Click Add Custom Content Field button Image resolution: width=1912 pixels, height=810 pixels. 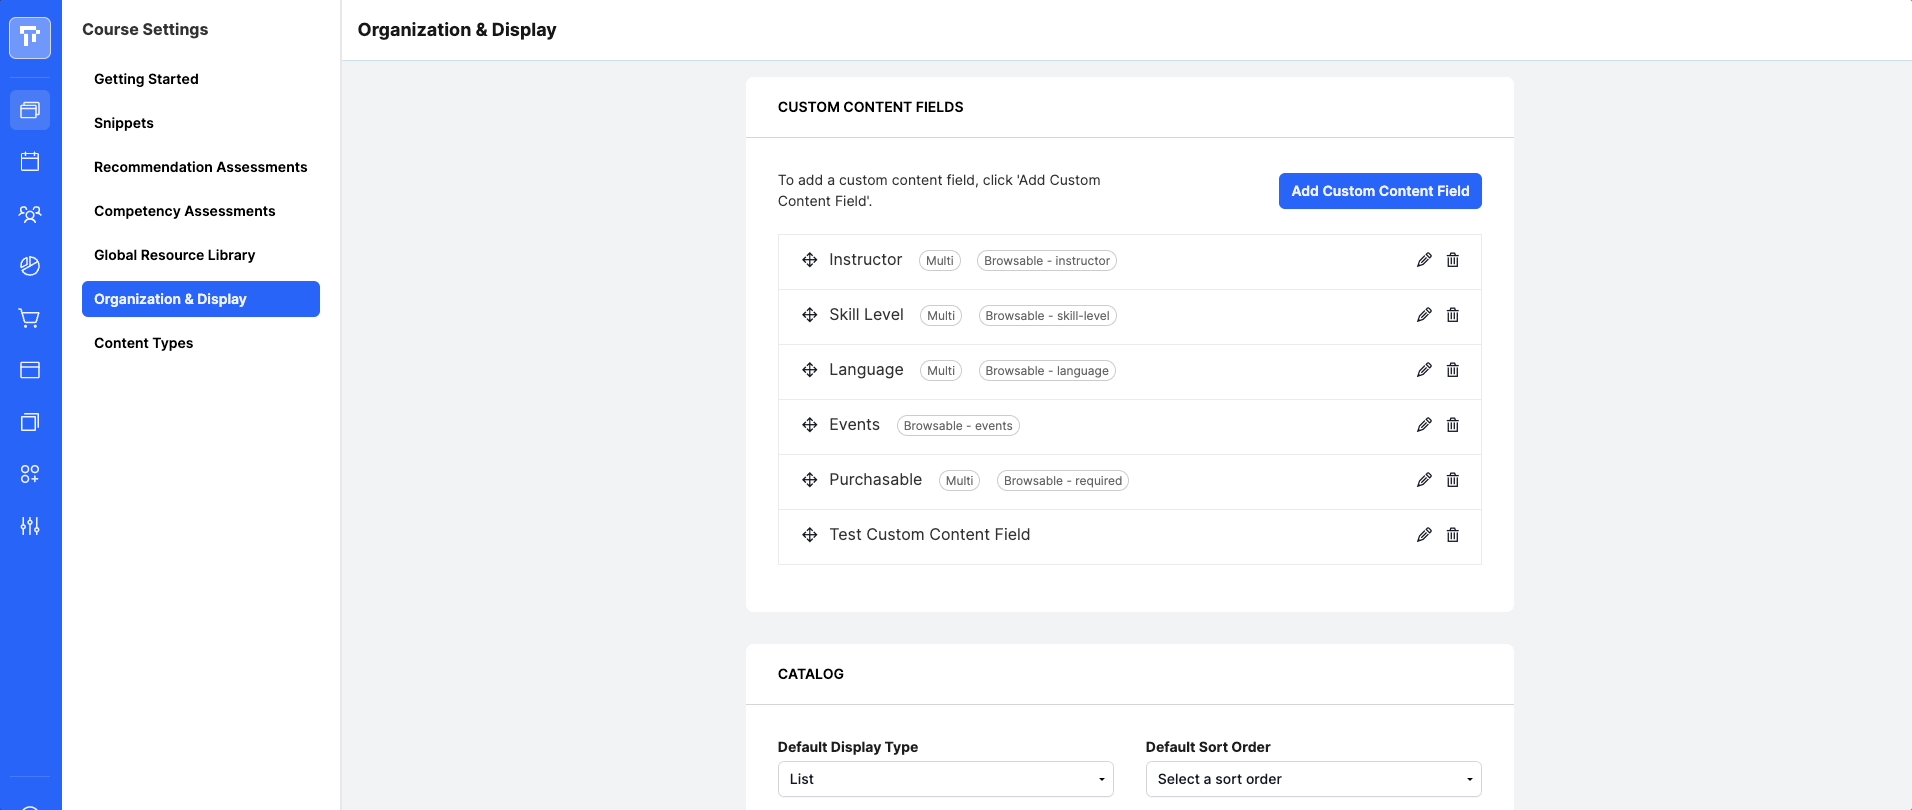(x=1380, y=191)
